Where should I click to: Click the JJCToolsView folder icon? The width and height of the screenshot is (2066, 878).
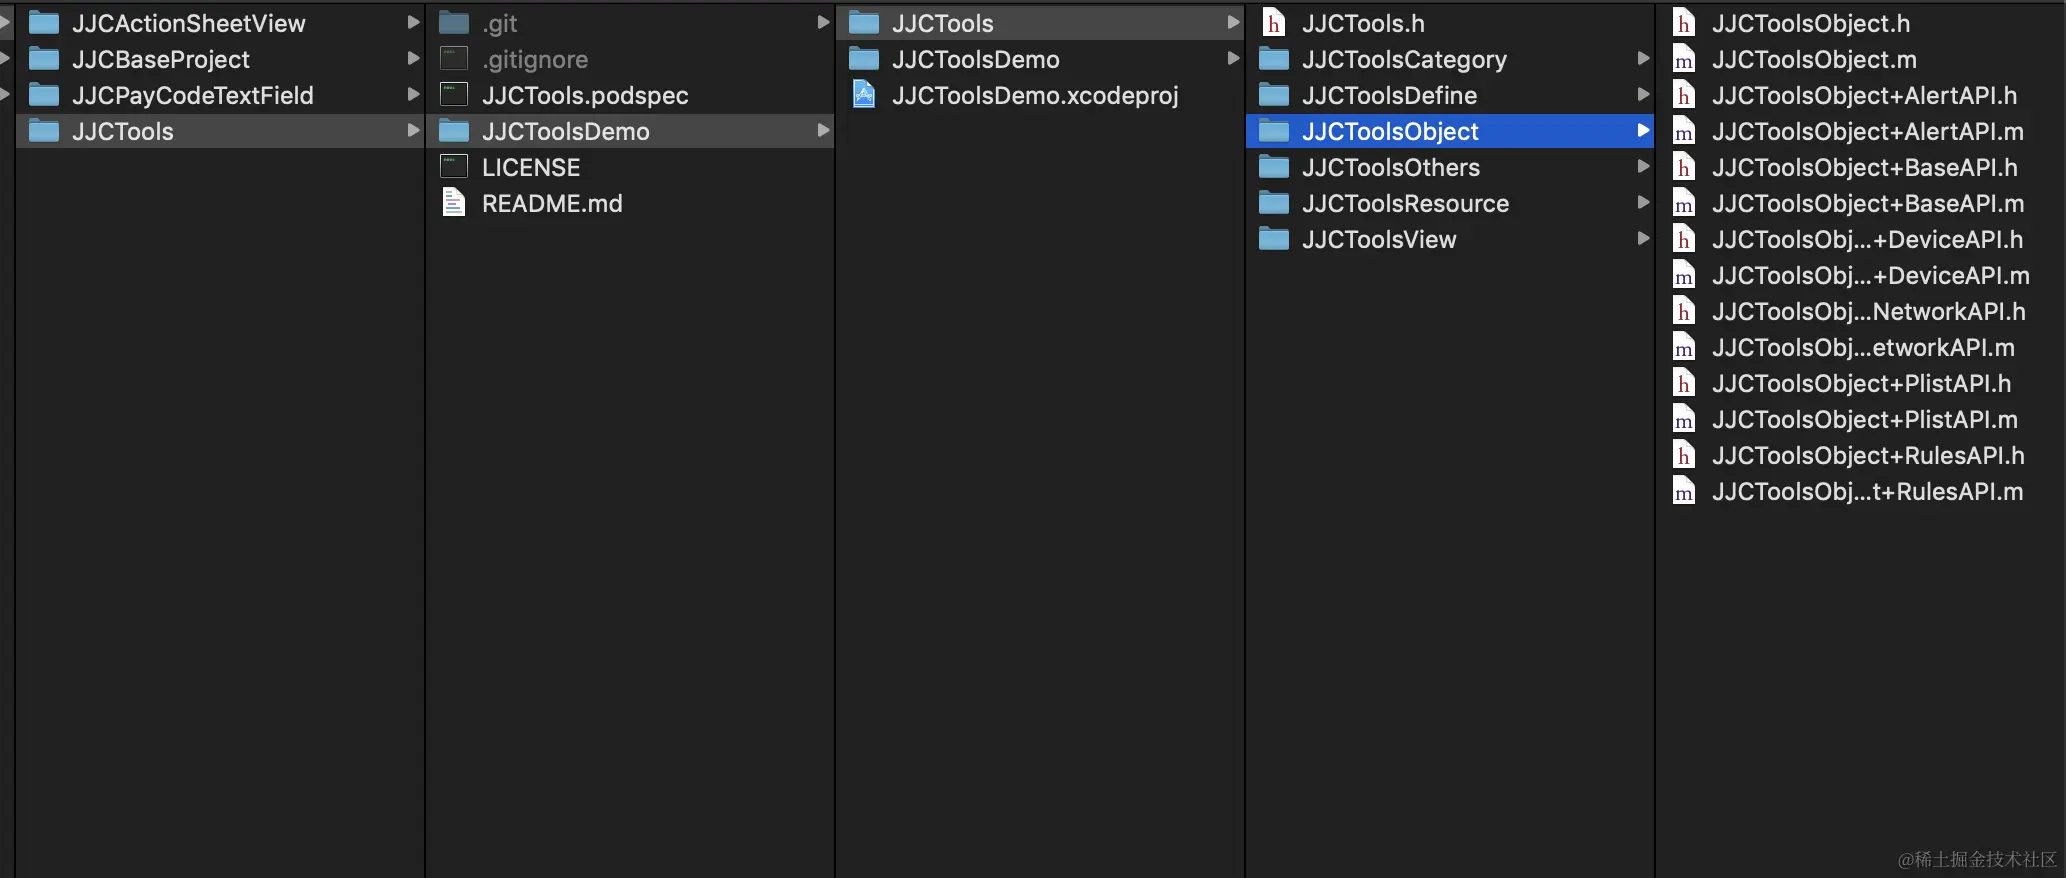(x=1274, y=239)
